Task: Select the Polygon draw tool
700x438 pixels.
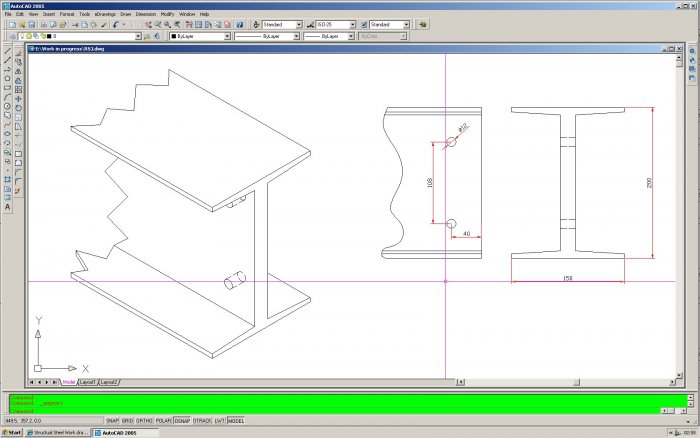Action: pyautogui.click(x=8, y=79)
